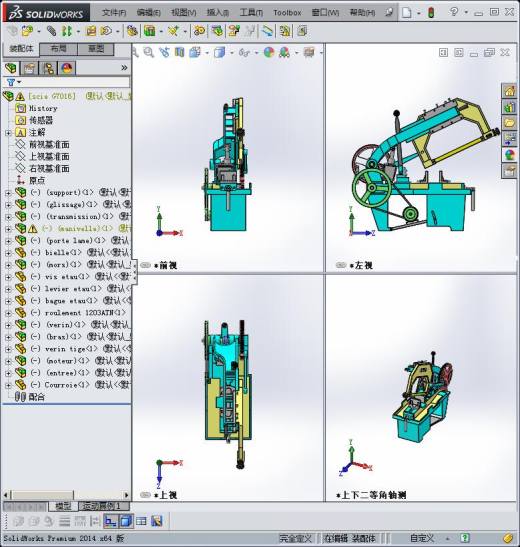Click the Move Component icon
The height and width of the screenshot is (547, 520).
(x=106, y=31)
